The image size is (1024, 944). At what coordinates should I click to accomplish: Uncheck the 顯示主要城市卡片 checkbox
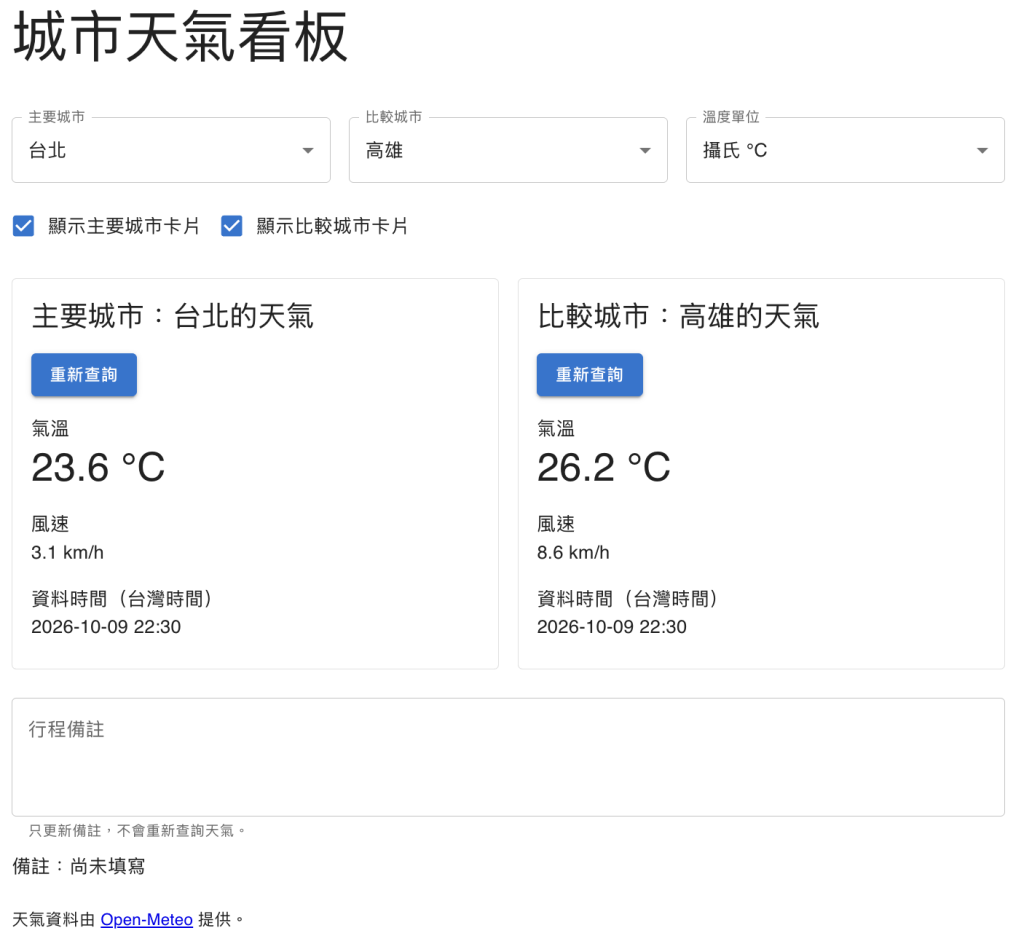[x=24, y=226]
